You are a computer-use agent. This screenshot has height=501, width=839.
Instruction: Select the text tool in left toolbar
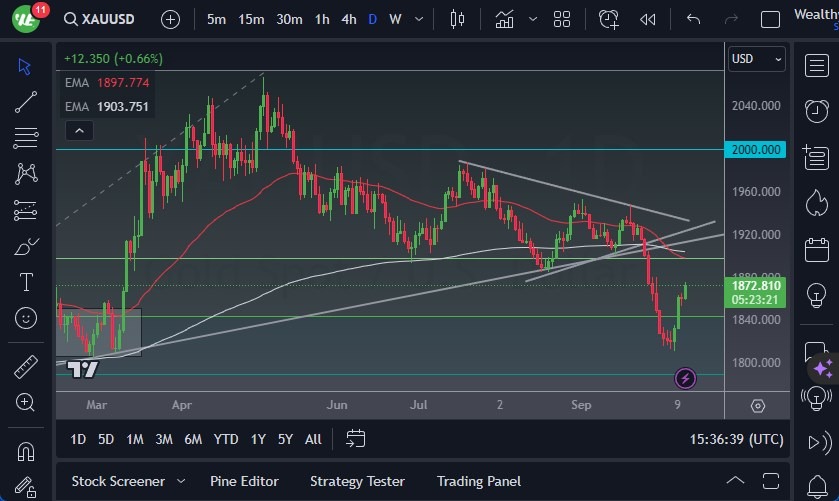(26, 282)
